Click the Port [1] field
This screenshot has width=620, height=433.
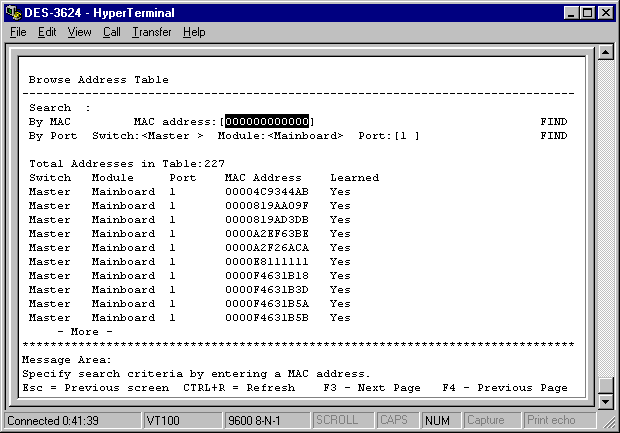click(403, 135)
